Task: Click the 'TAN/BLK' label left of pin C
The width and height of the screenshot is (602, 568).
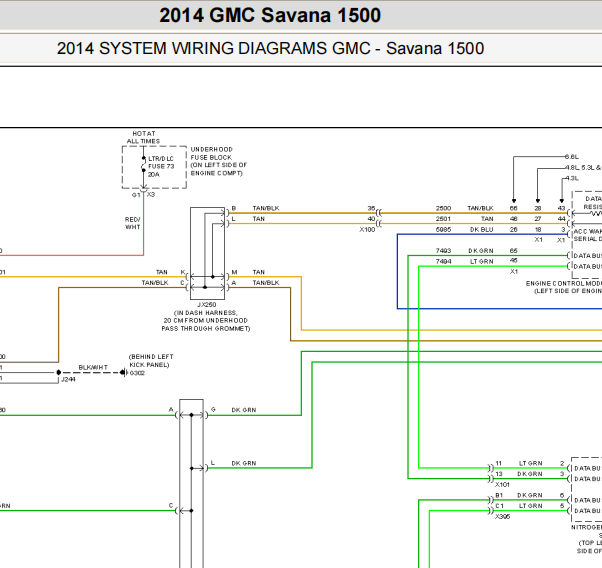Action: [155, 283]
